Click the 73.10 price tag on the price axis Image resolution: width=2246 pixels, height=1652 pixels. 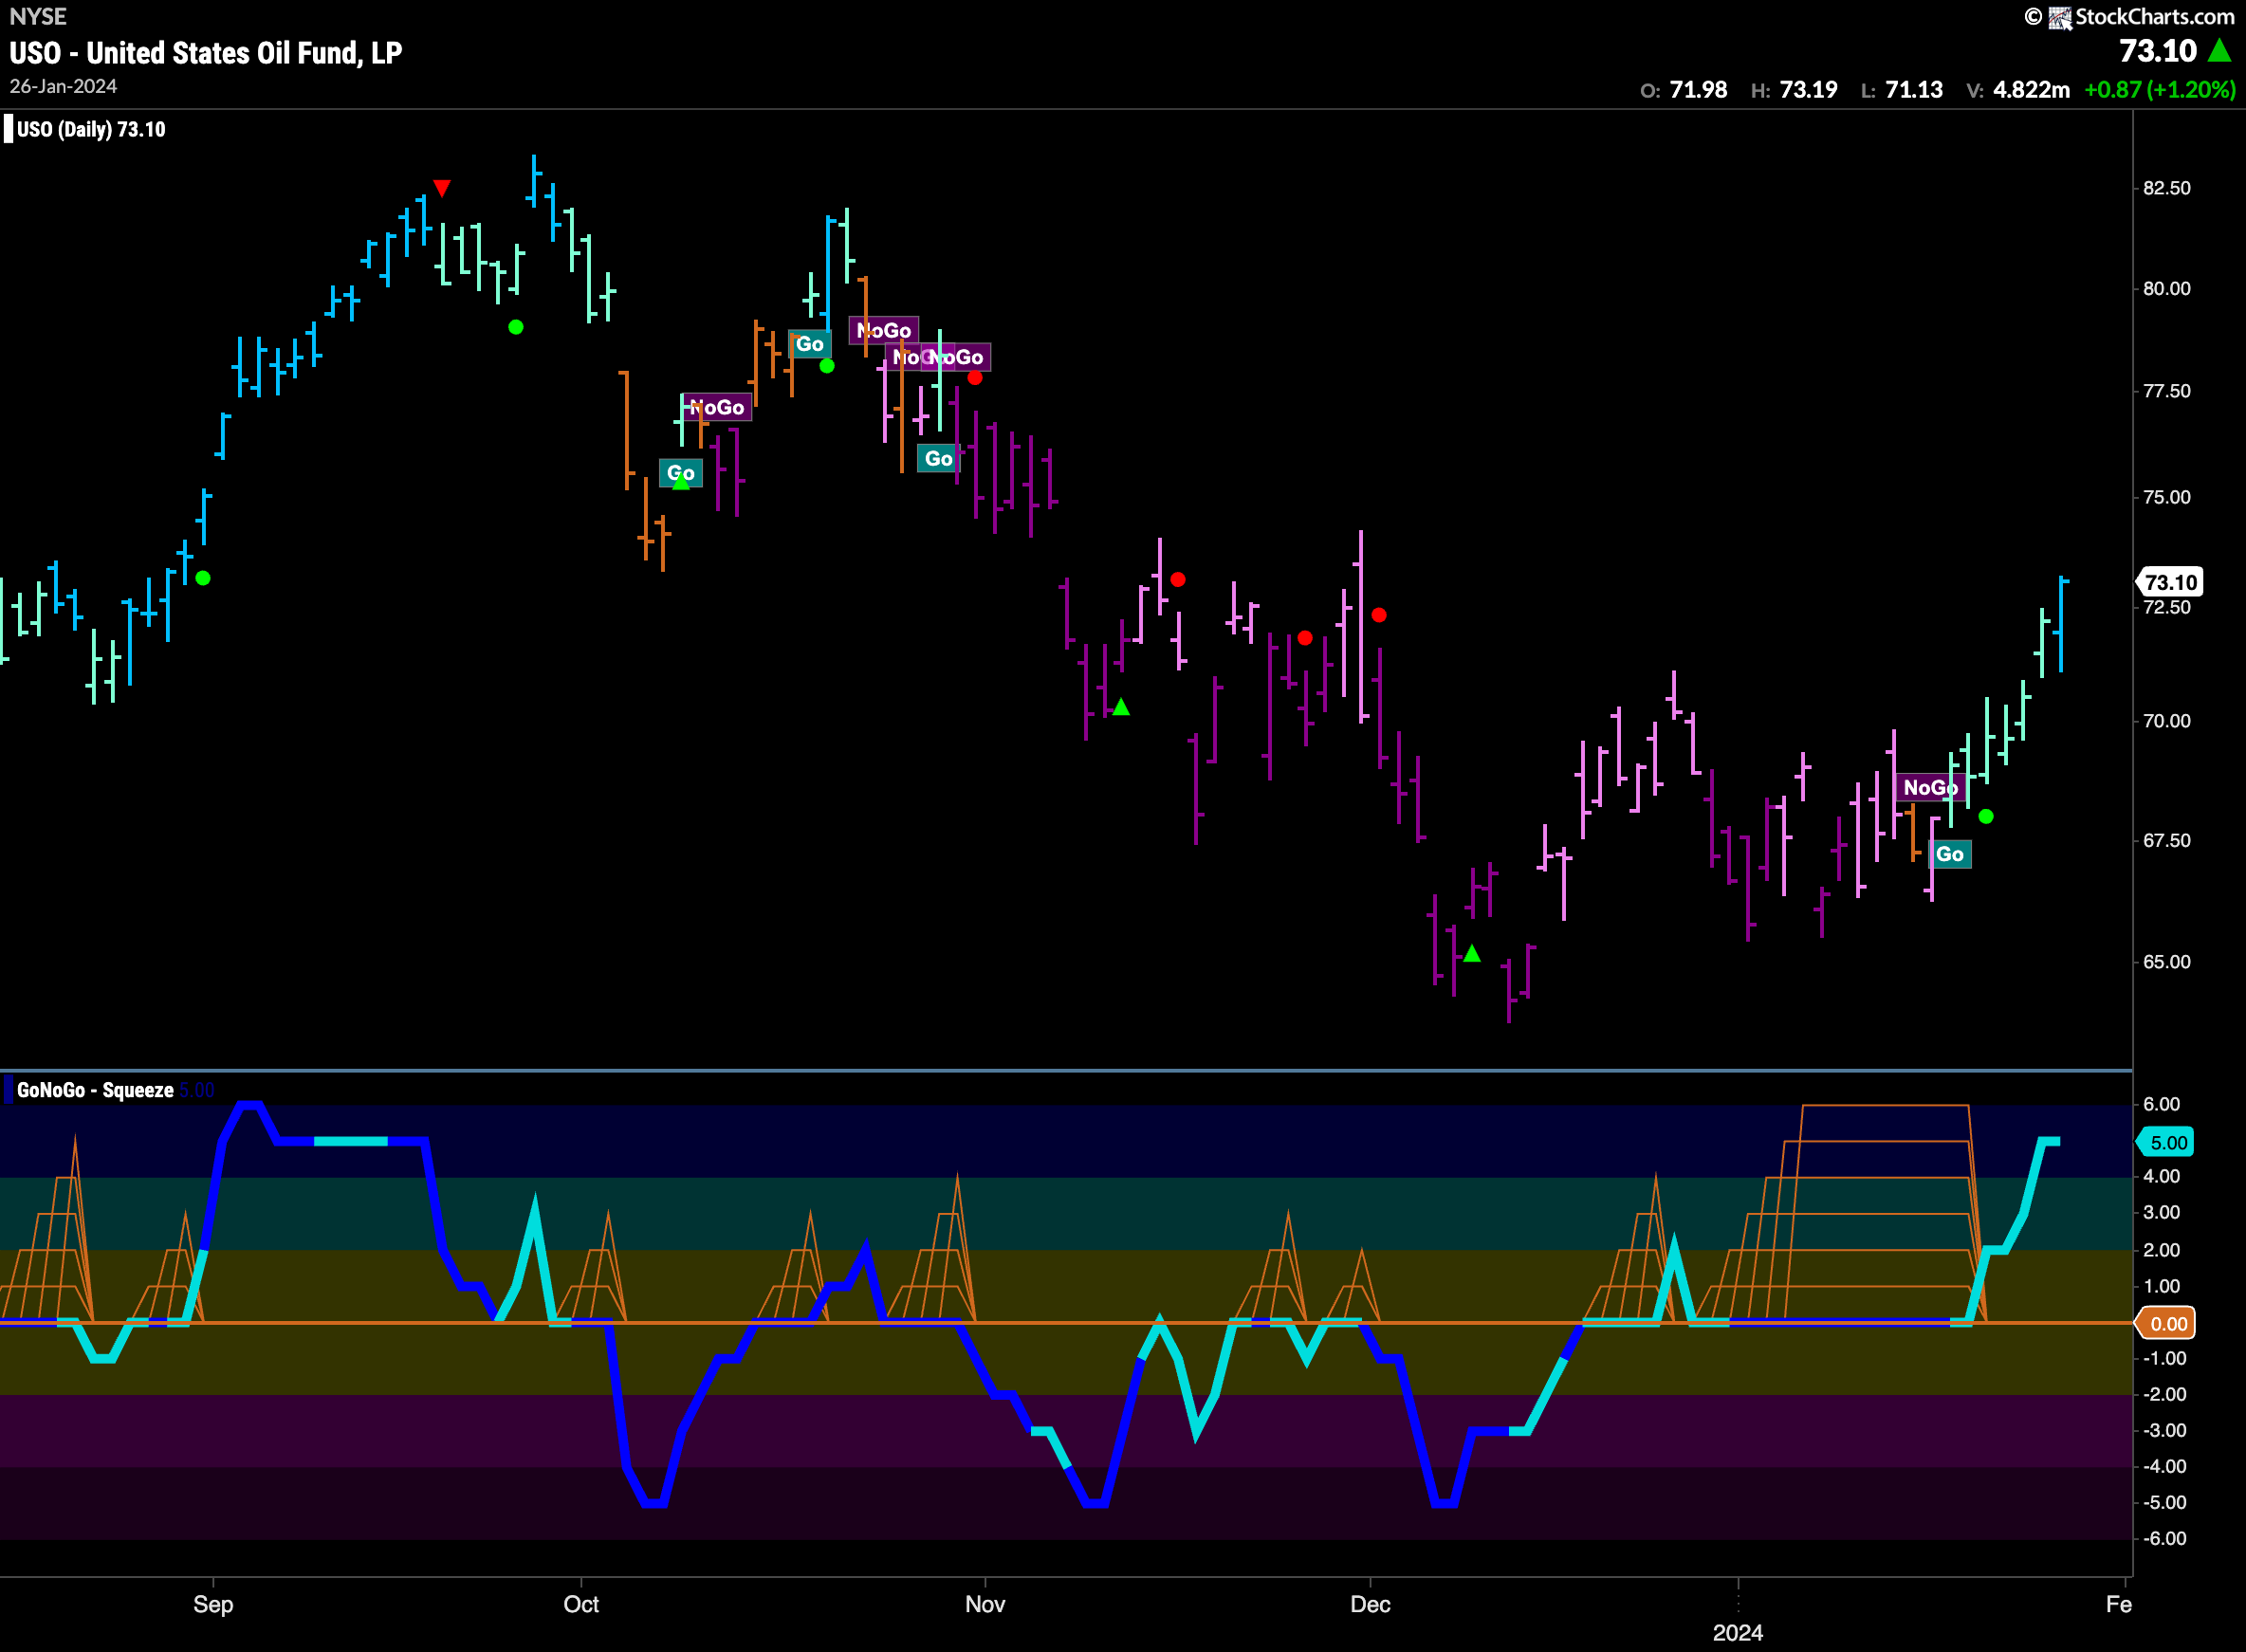(2170, 582)
